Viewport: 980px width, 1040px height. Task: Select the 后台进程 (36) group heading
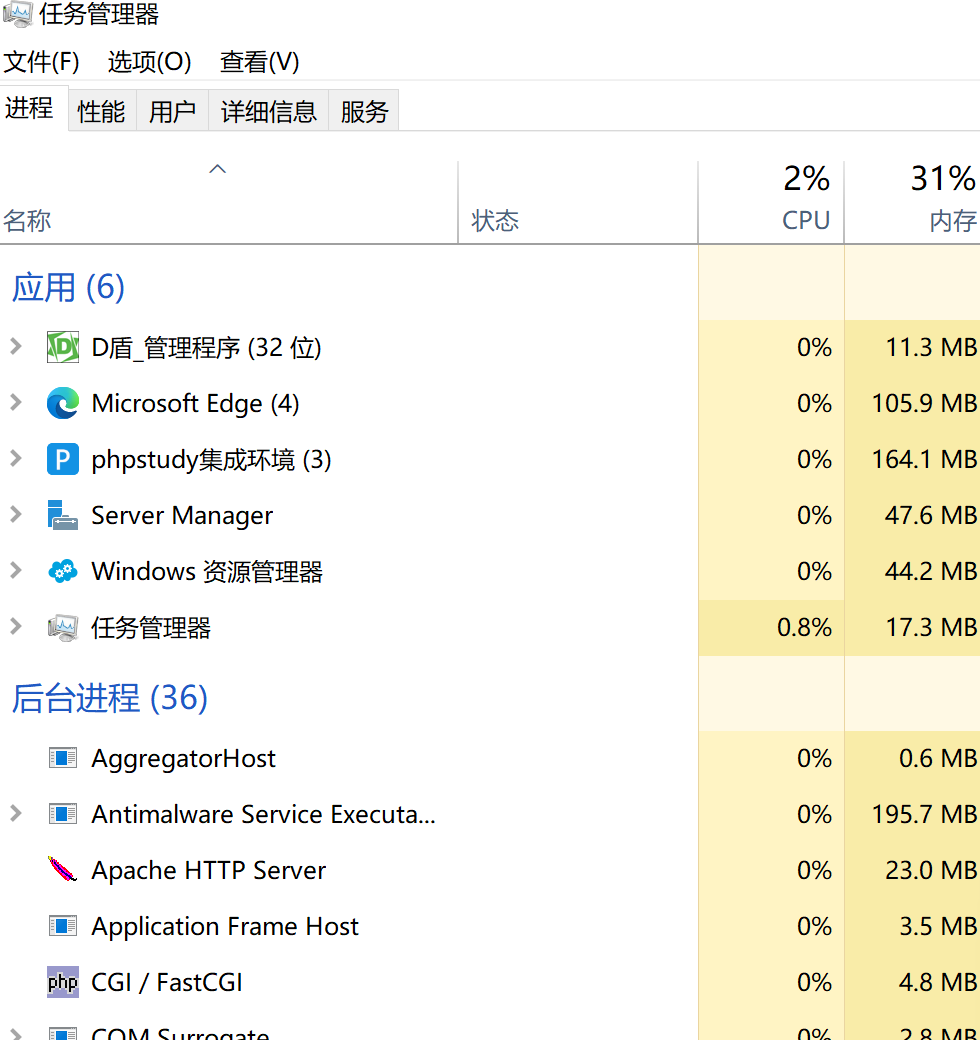pos(110,698)
